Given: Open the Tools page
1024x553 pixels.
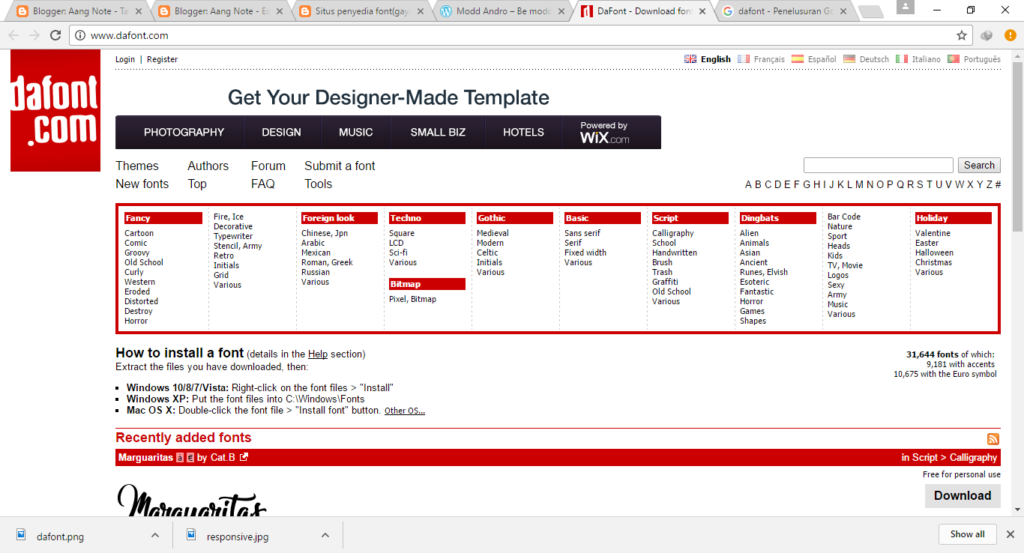Looking at the screenshot, I should [x=318, y=184].
